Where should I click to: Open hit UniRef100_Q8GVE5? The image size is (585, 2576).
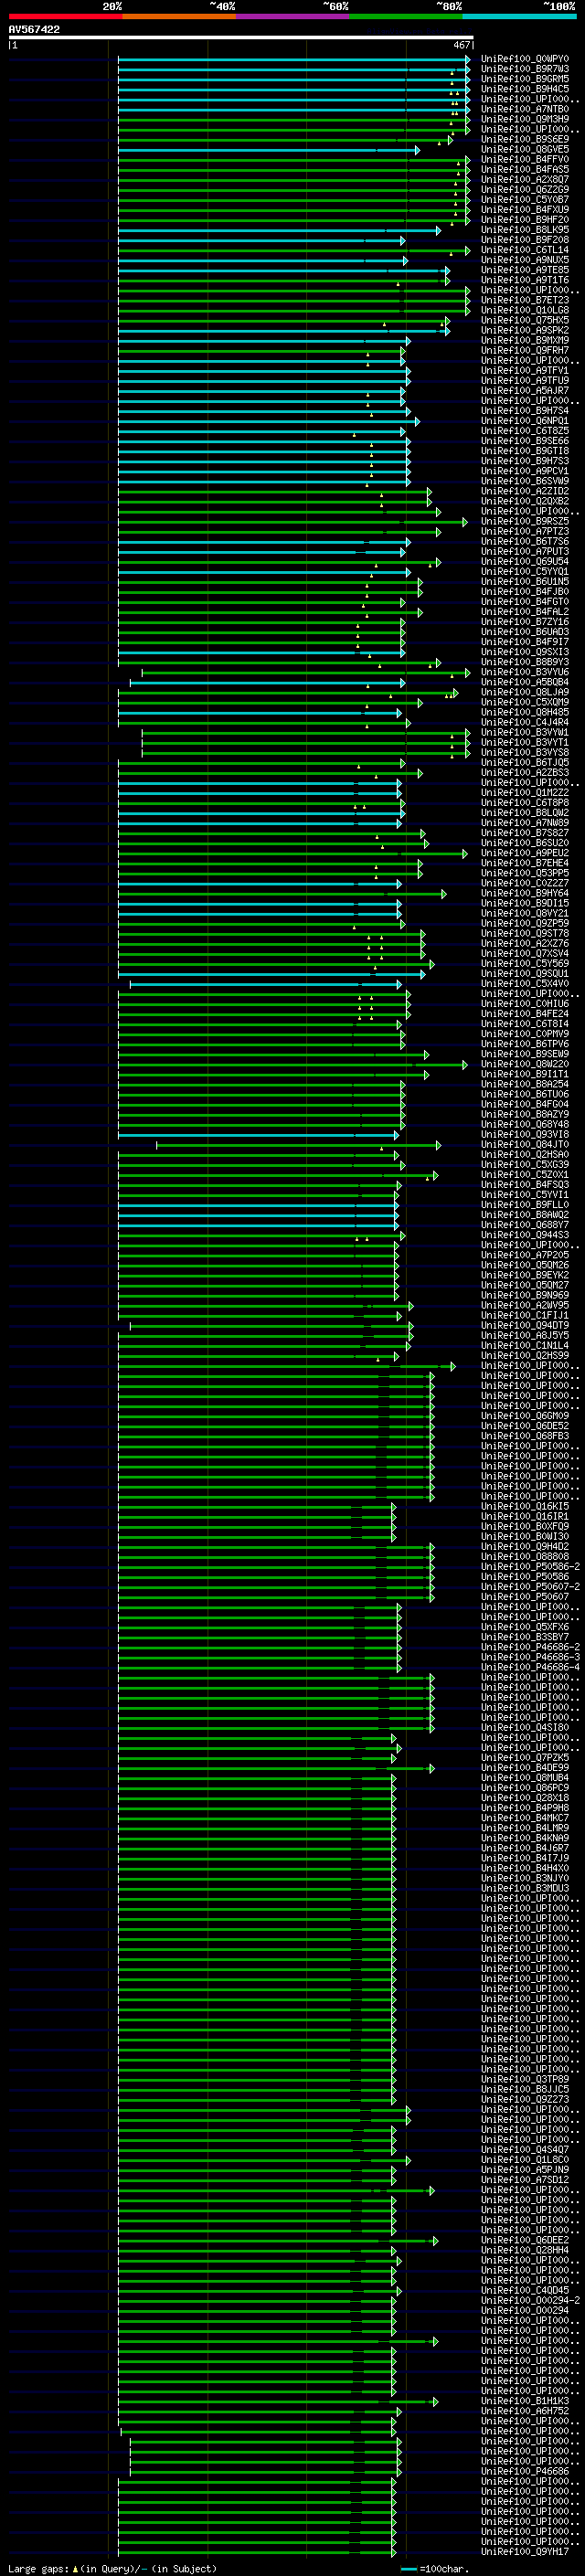pos(525,150)
